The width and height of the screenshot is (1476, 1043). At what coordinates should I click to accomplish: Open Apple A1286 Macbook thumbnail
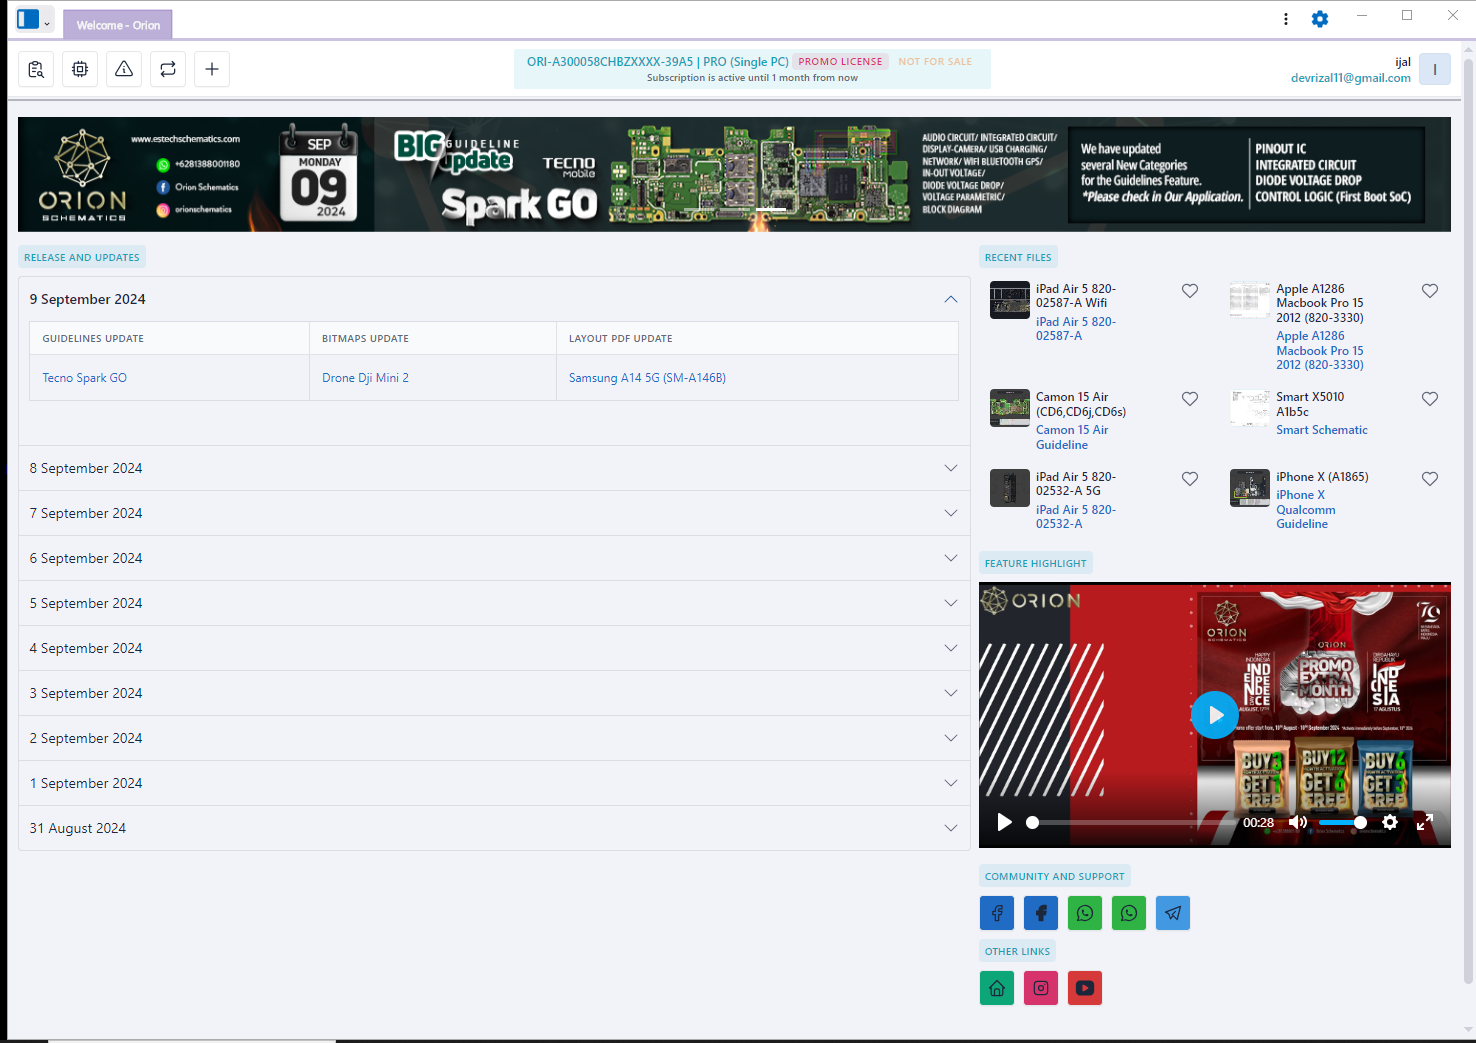(x=1250, y=300)
